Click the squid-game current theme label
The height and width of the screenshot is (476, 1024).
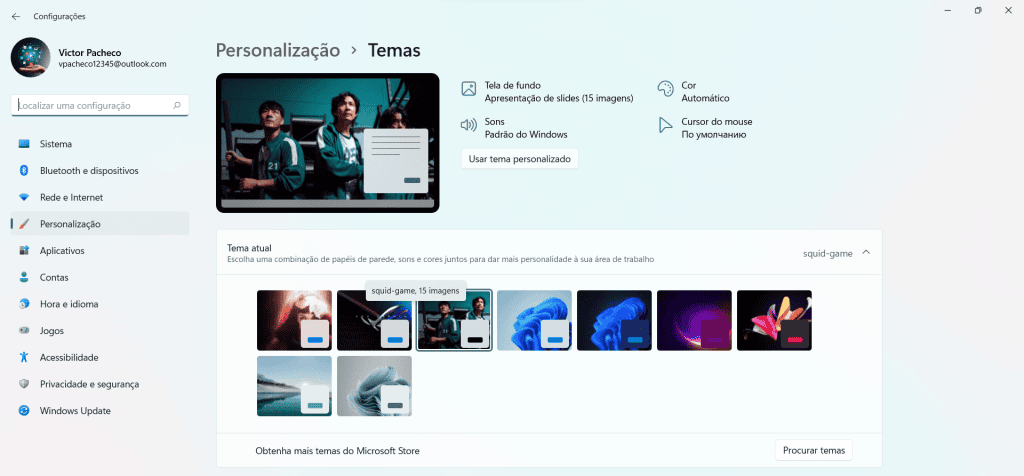point(827,253)
